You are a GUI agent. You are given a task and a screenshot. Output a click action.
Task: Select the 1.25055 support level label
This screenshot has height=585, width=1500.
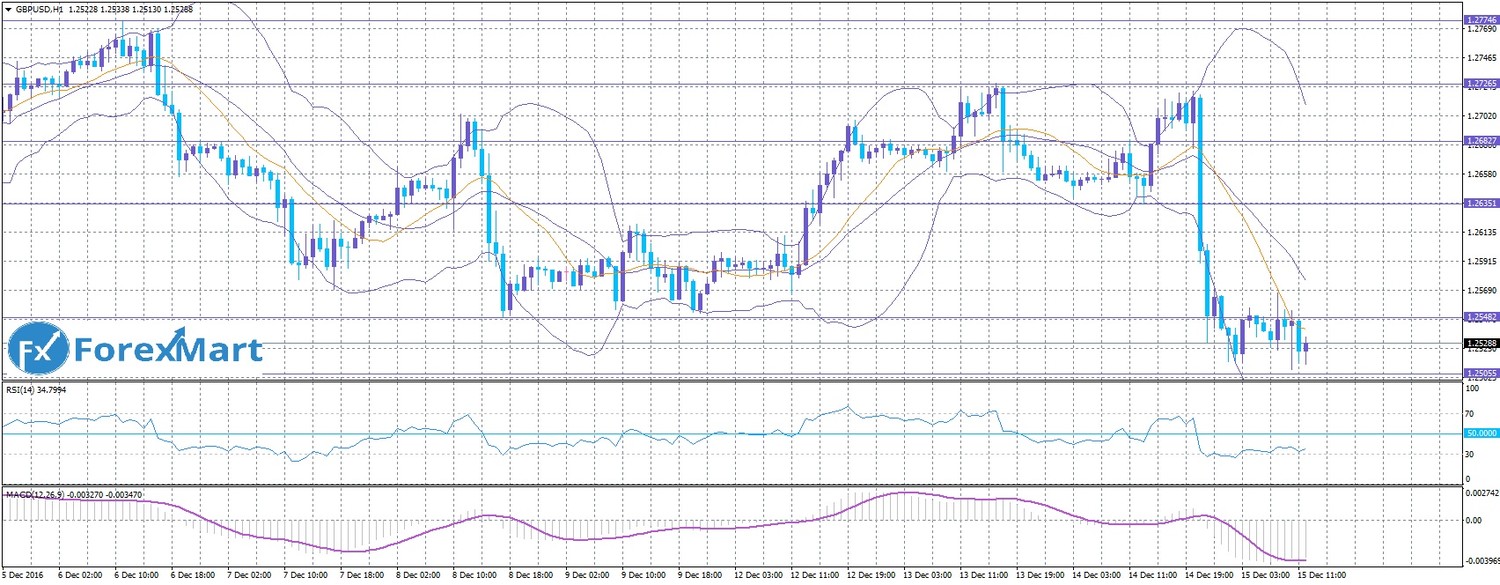(x=1480, y=373)
